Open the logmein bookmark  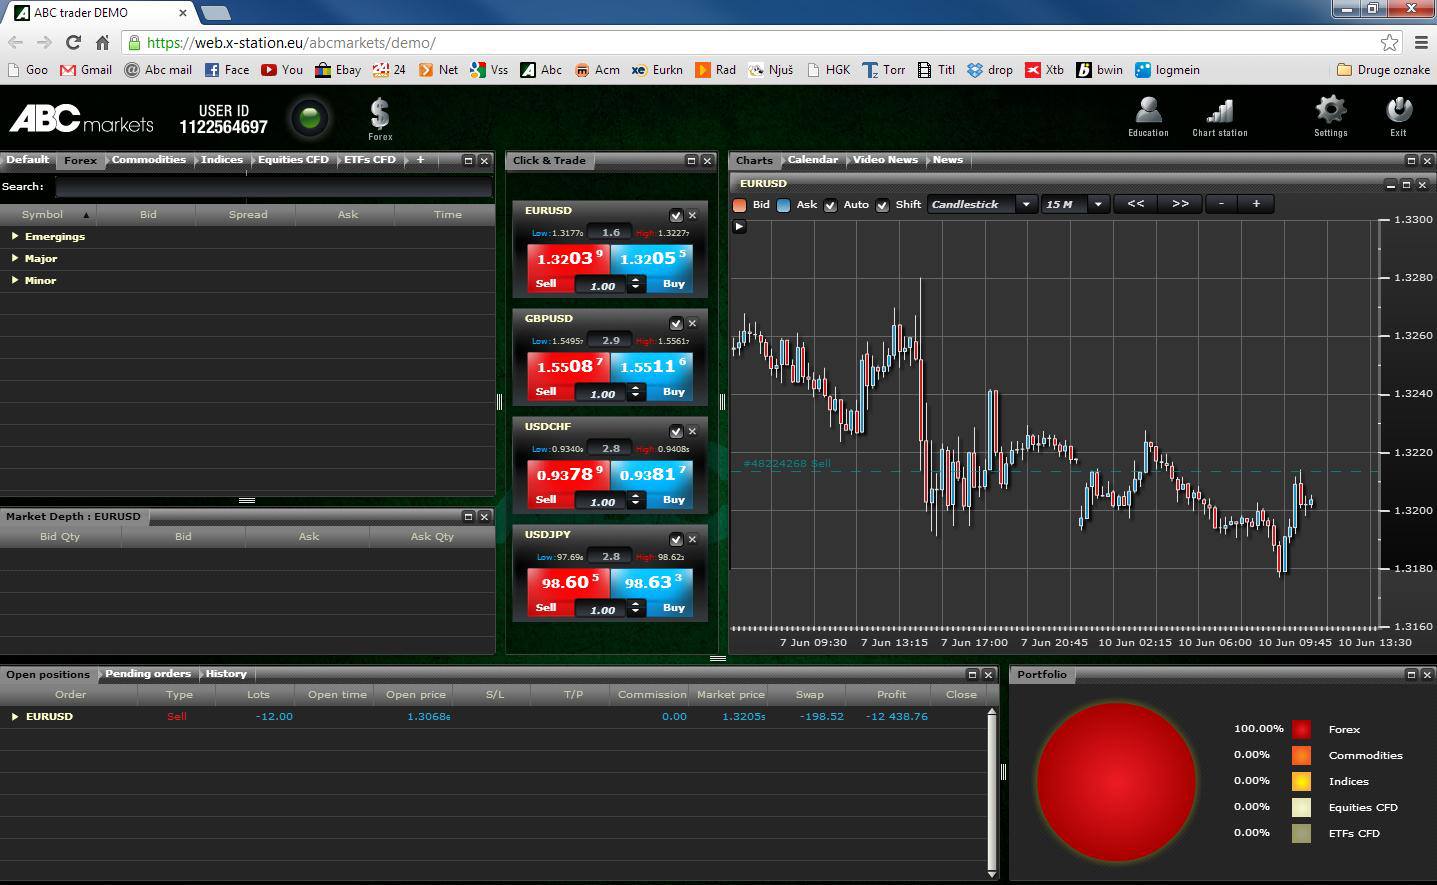[1167, 70]
